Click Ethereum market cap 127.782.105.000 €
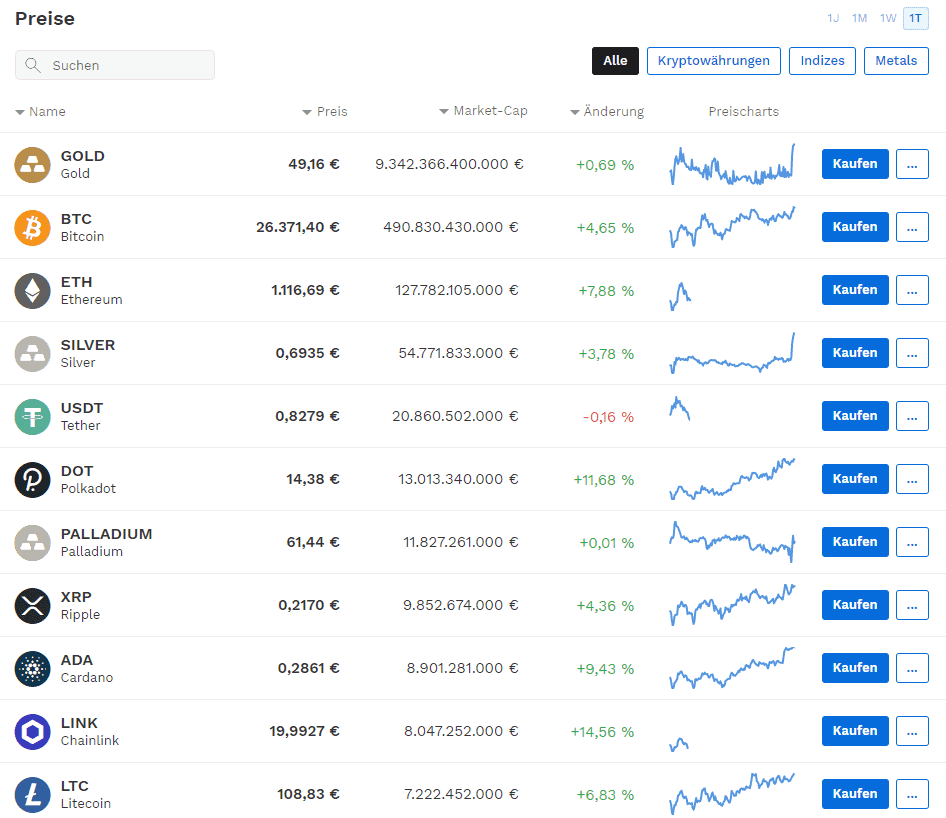946x818 pixels. 457,290
